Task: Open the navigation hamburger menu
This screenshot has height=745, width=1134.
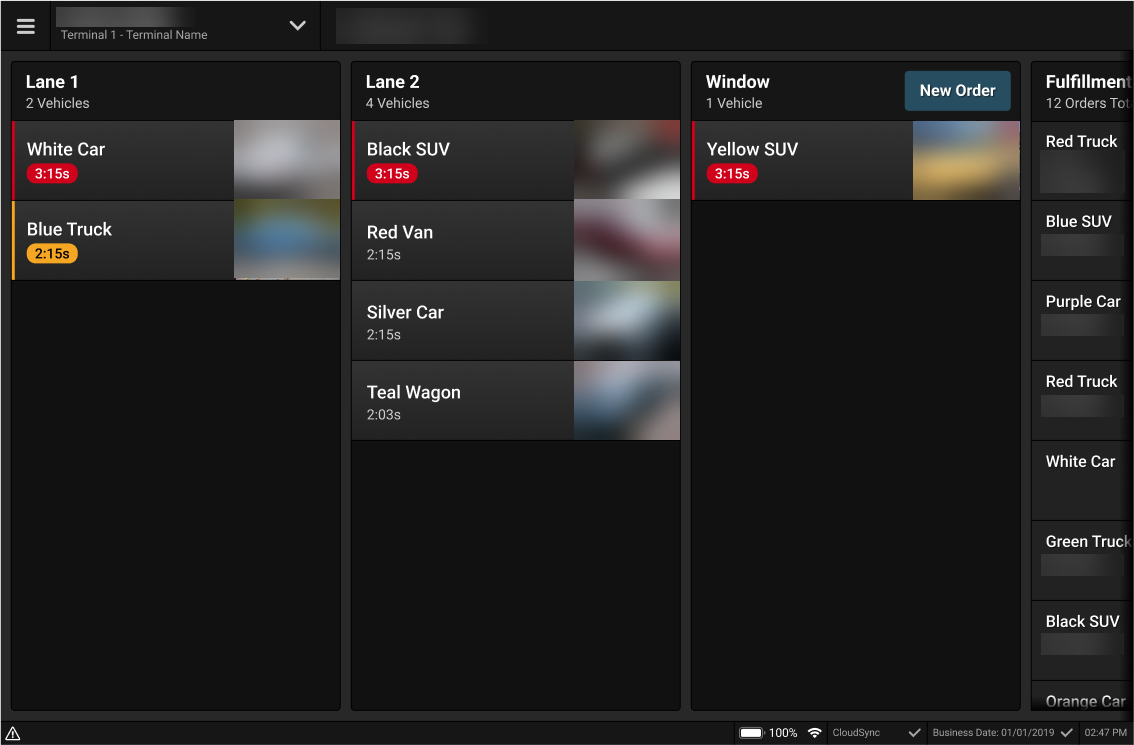Action: point(25,25)
